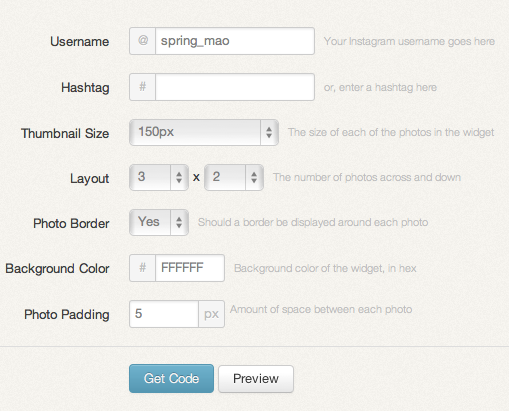This screenshot has height=411, width=509.
Task: Click the Get Code button
Action: click(171, 378)
